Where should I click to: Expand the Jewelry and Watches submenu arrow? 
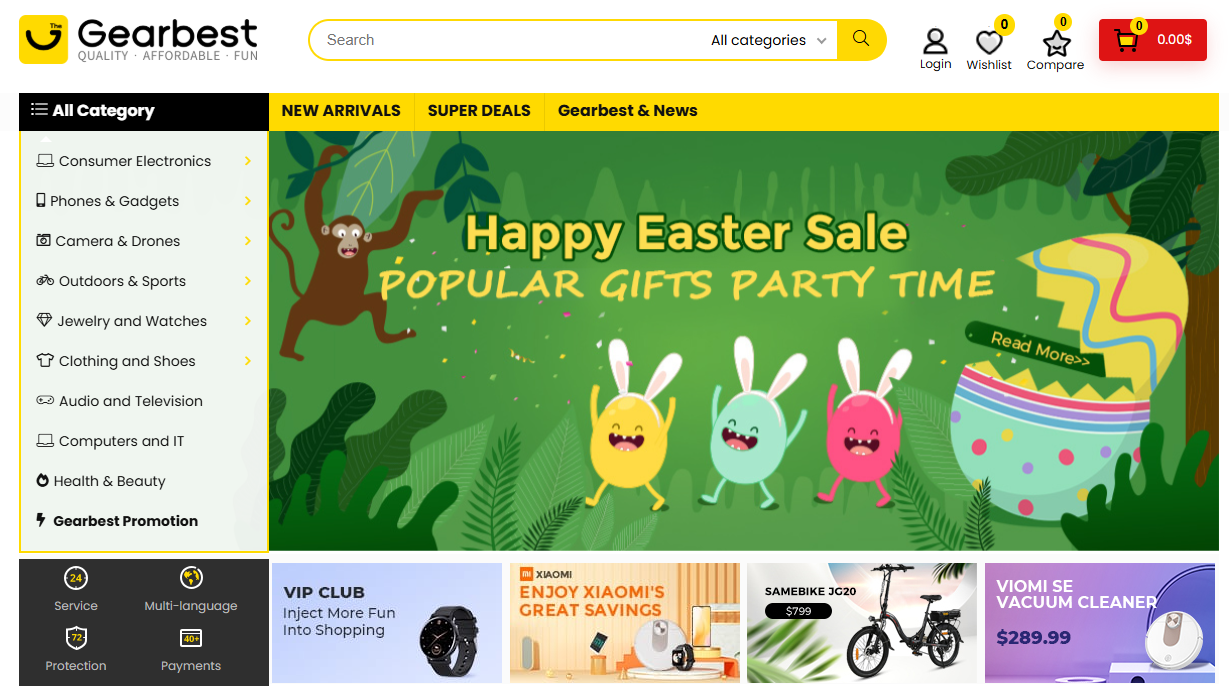[x=247, y=321]
